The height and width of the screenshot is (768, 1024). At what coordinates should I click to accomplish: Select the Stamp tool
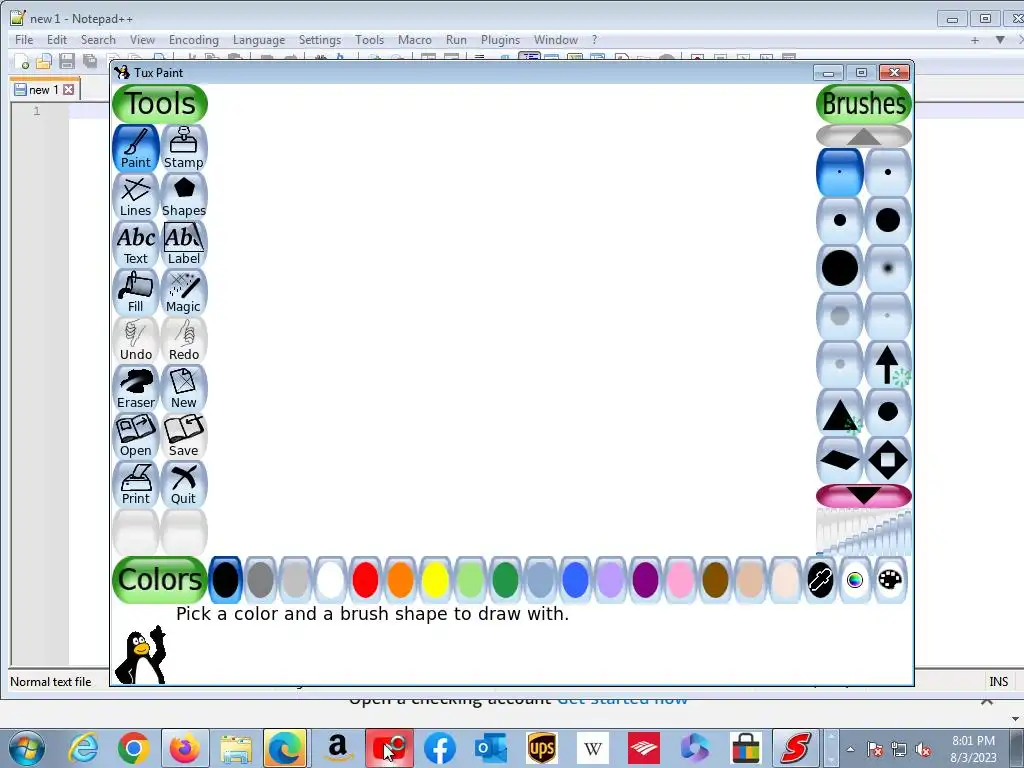(184, 148)
